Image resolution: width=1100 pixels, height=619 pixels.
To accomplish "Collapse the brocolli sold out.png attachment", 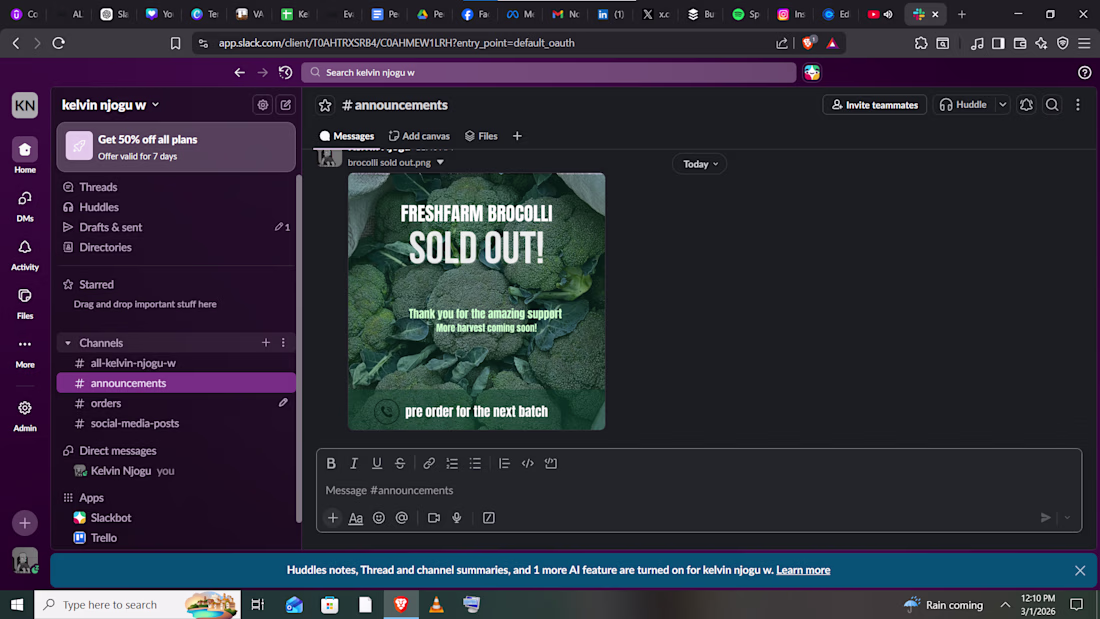I will pos(440,162).
